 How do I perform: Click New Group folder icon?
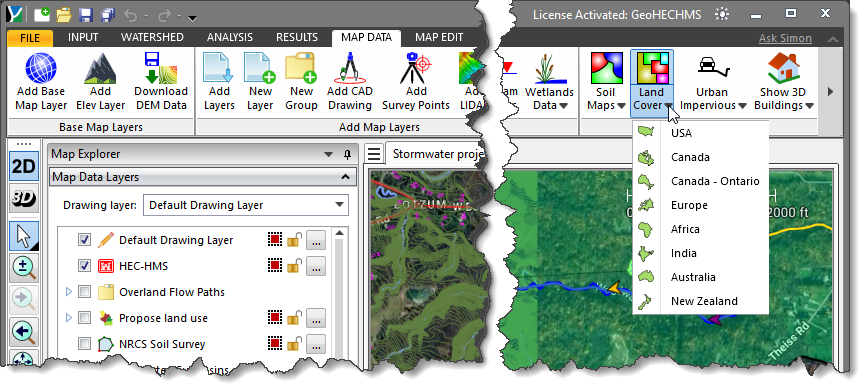tap(301, 68)
